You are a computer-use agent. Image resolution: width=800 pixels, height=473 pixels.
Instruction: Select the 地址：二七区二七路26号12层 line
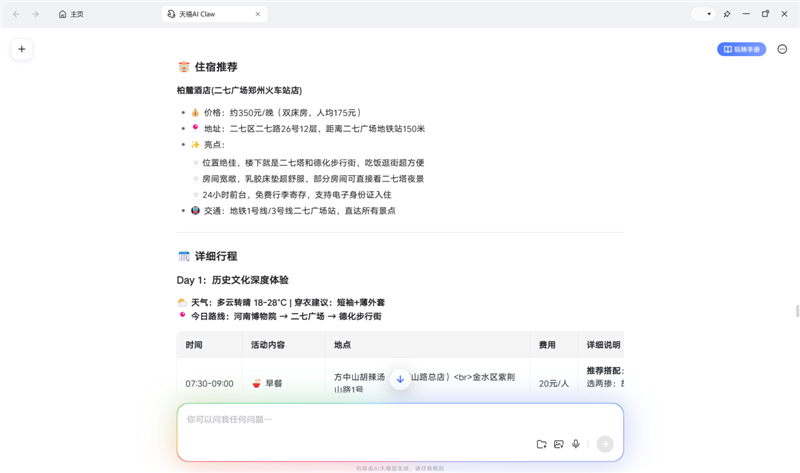point(308,129)
